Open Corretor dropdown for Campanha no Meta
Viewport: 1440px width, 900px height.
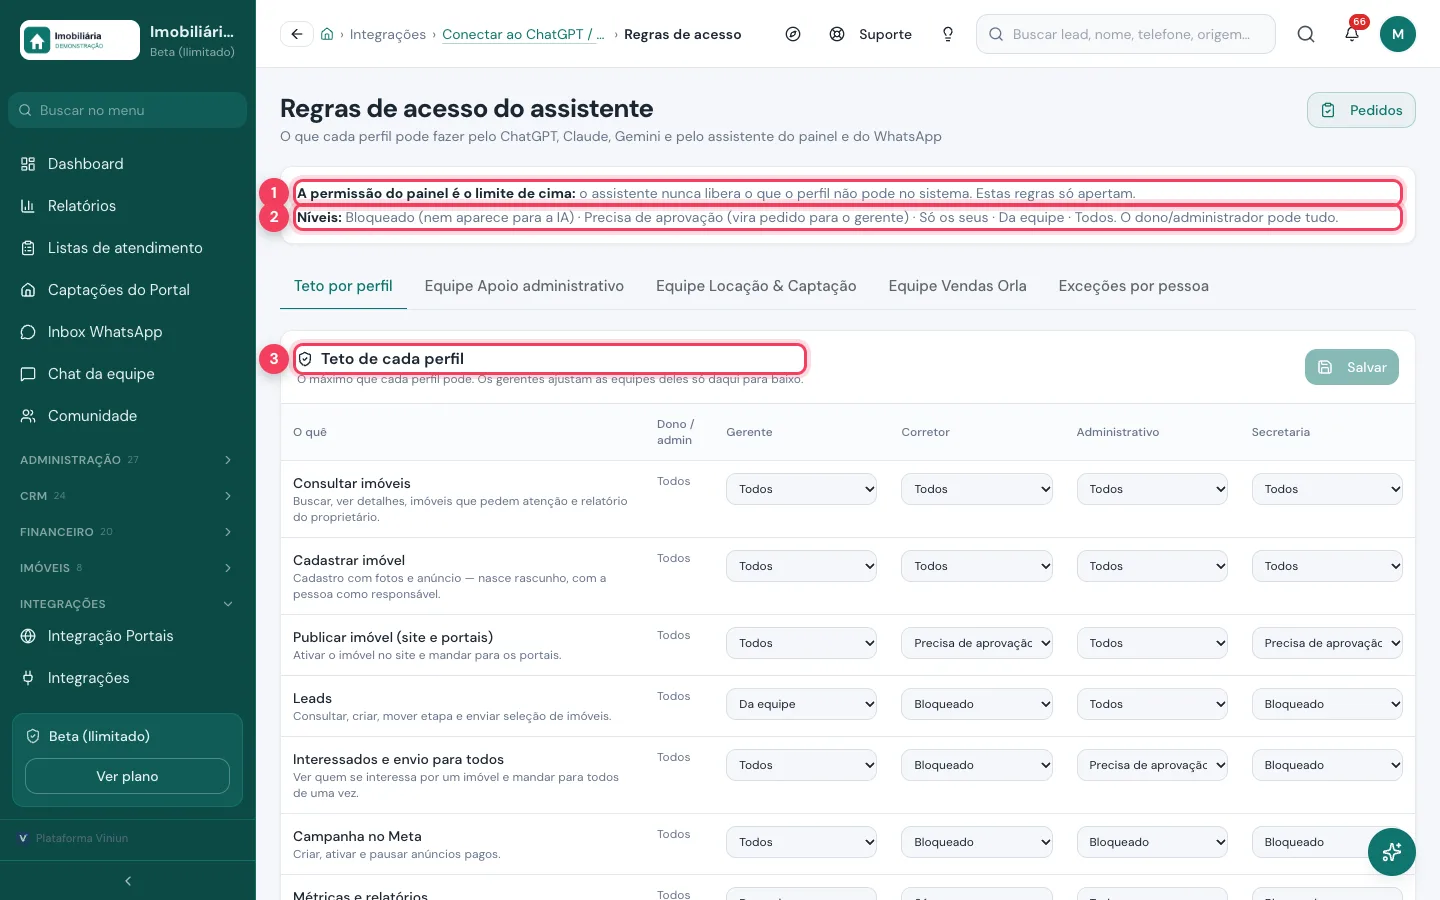[x=977, y=842]
